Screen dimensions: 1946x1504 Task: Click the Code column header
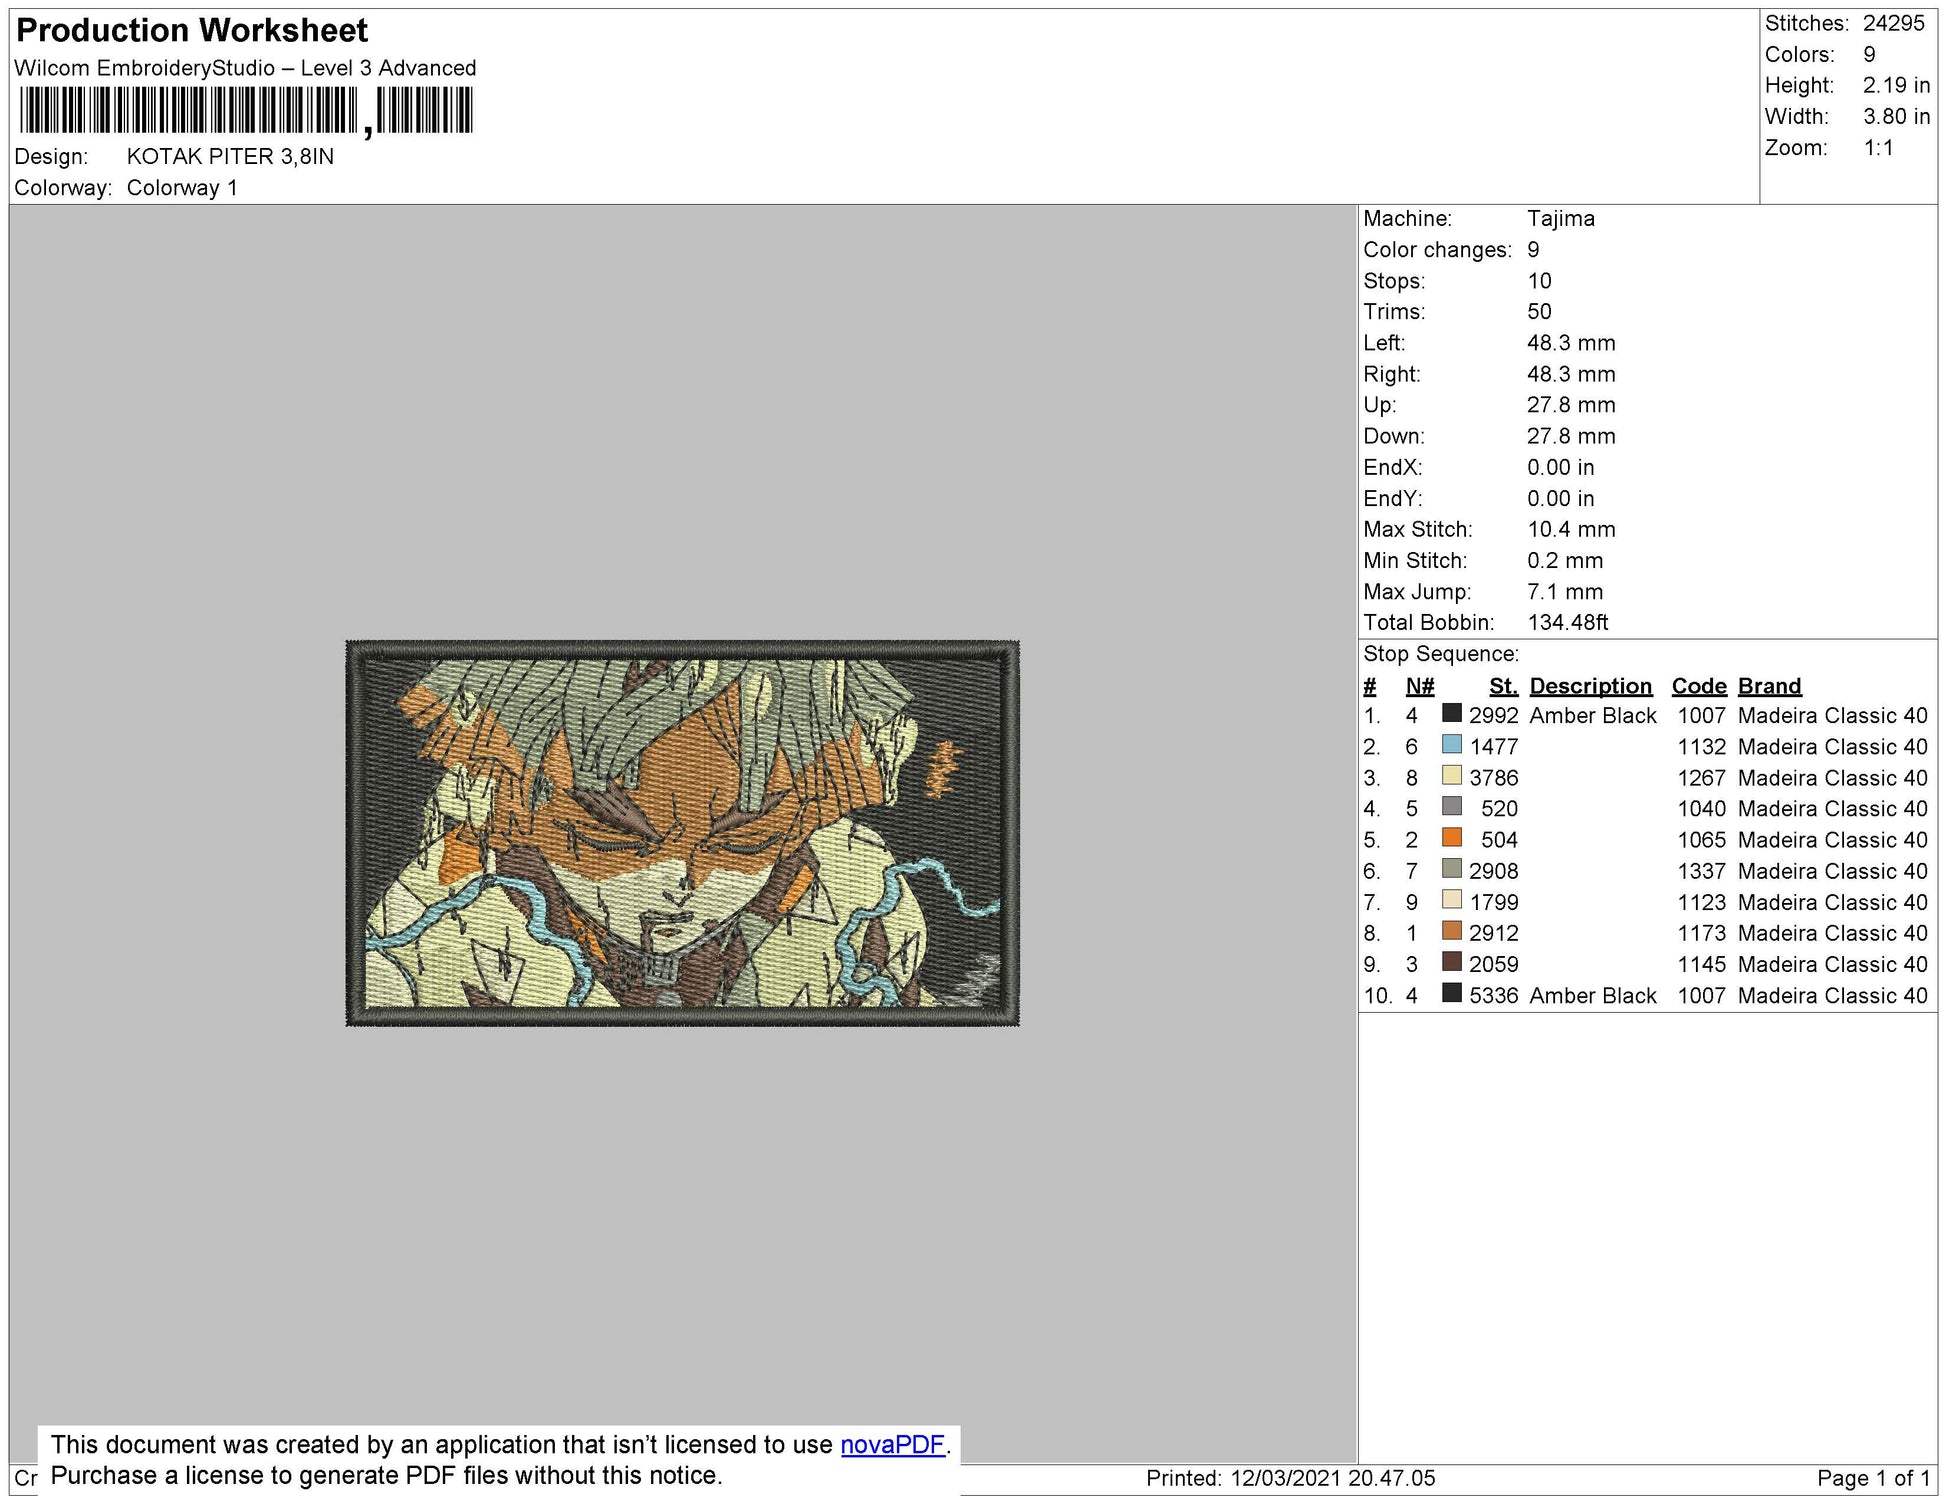1698,686
